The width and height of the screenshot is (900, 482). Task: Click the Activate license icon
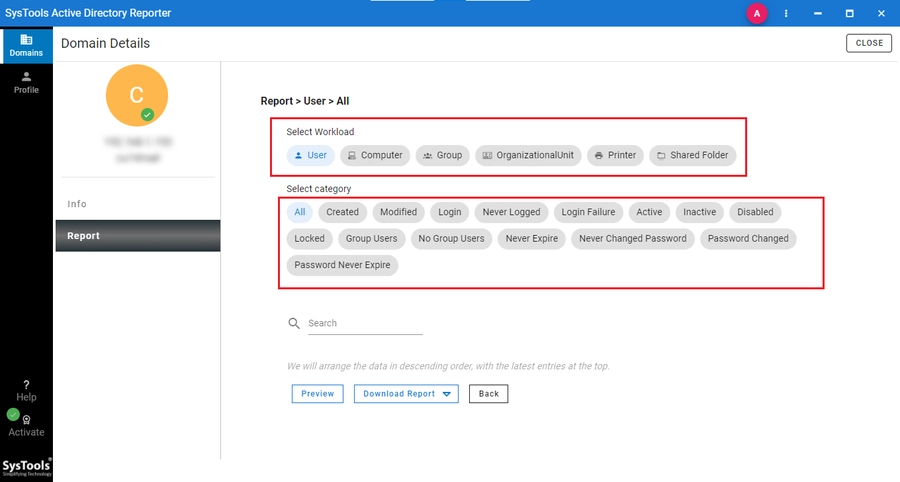pyautogui.click(x=26, y=420)
